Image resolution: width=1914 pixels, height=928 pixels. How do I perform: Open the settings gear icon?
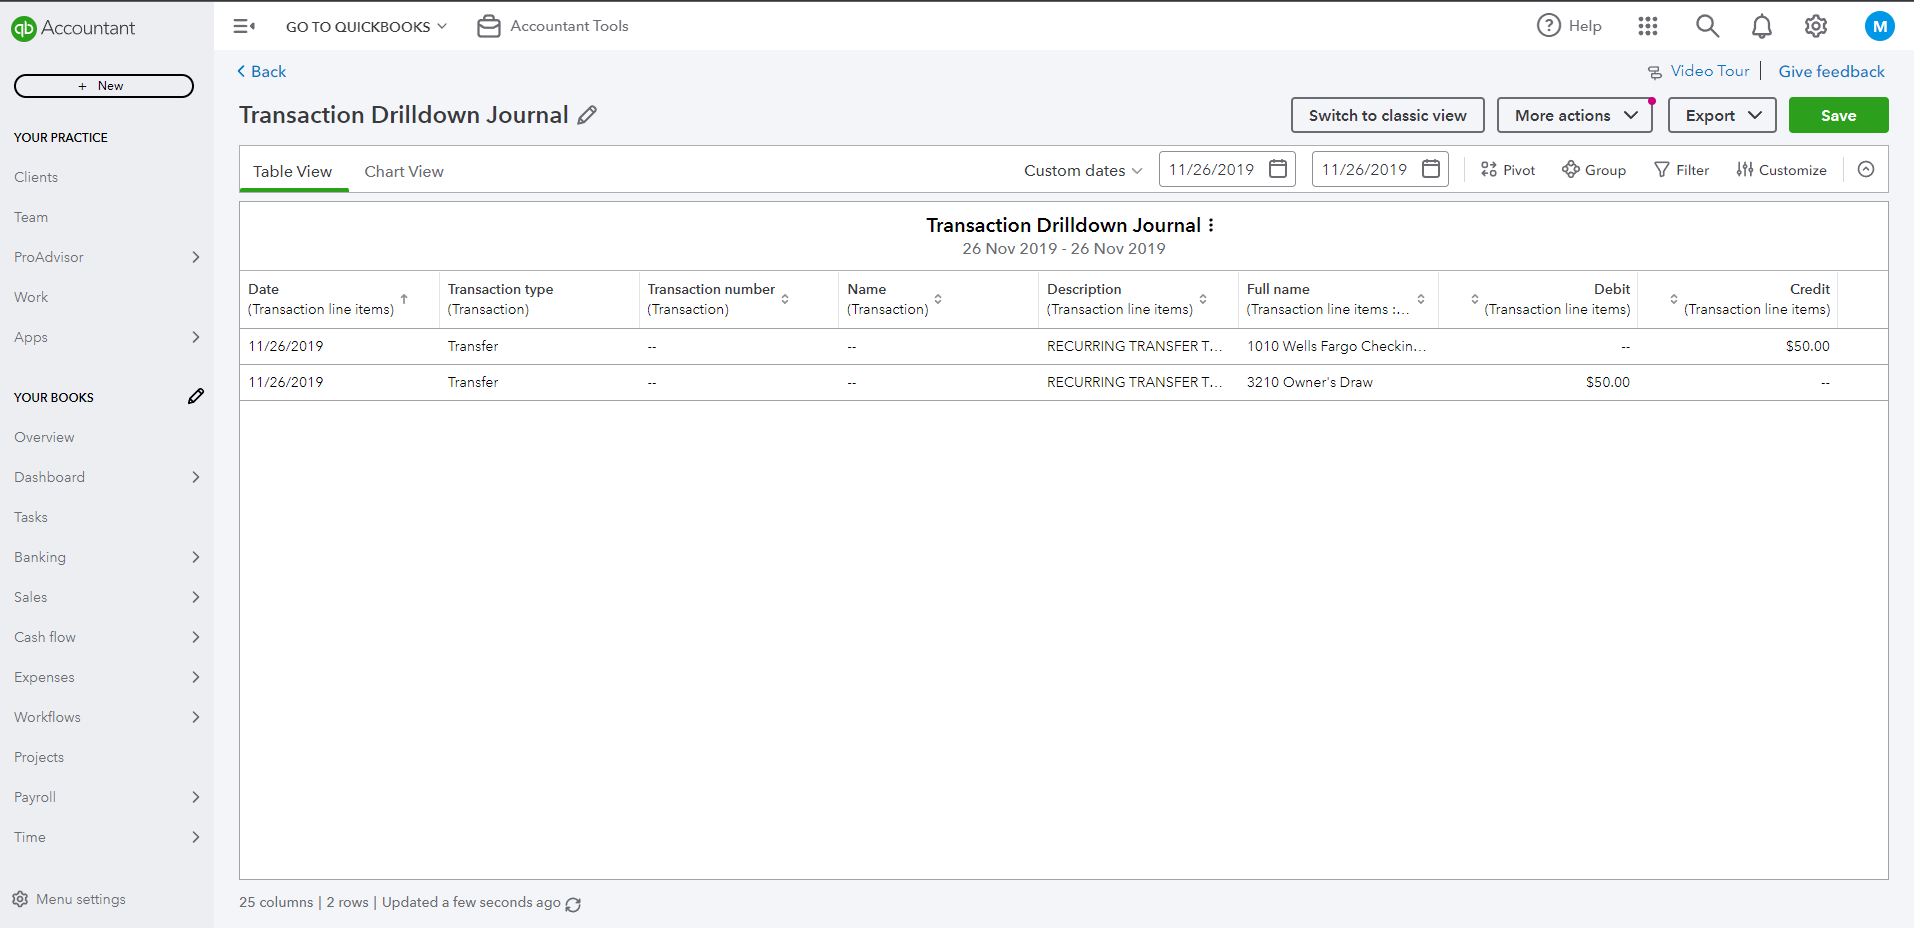1816,26
